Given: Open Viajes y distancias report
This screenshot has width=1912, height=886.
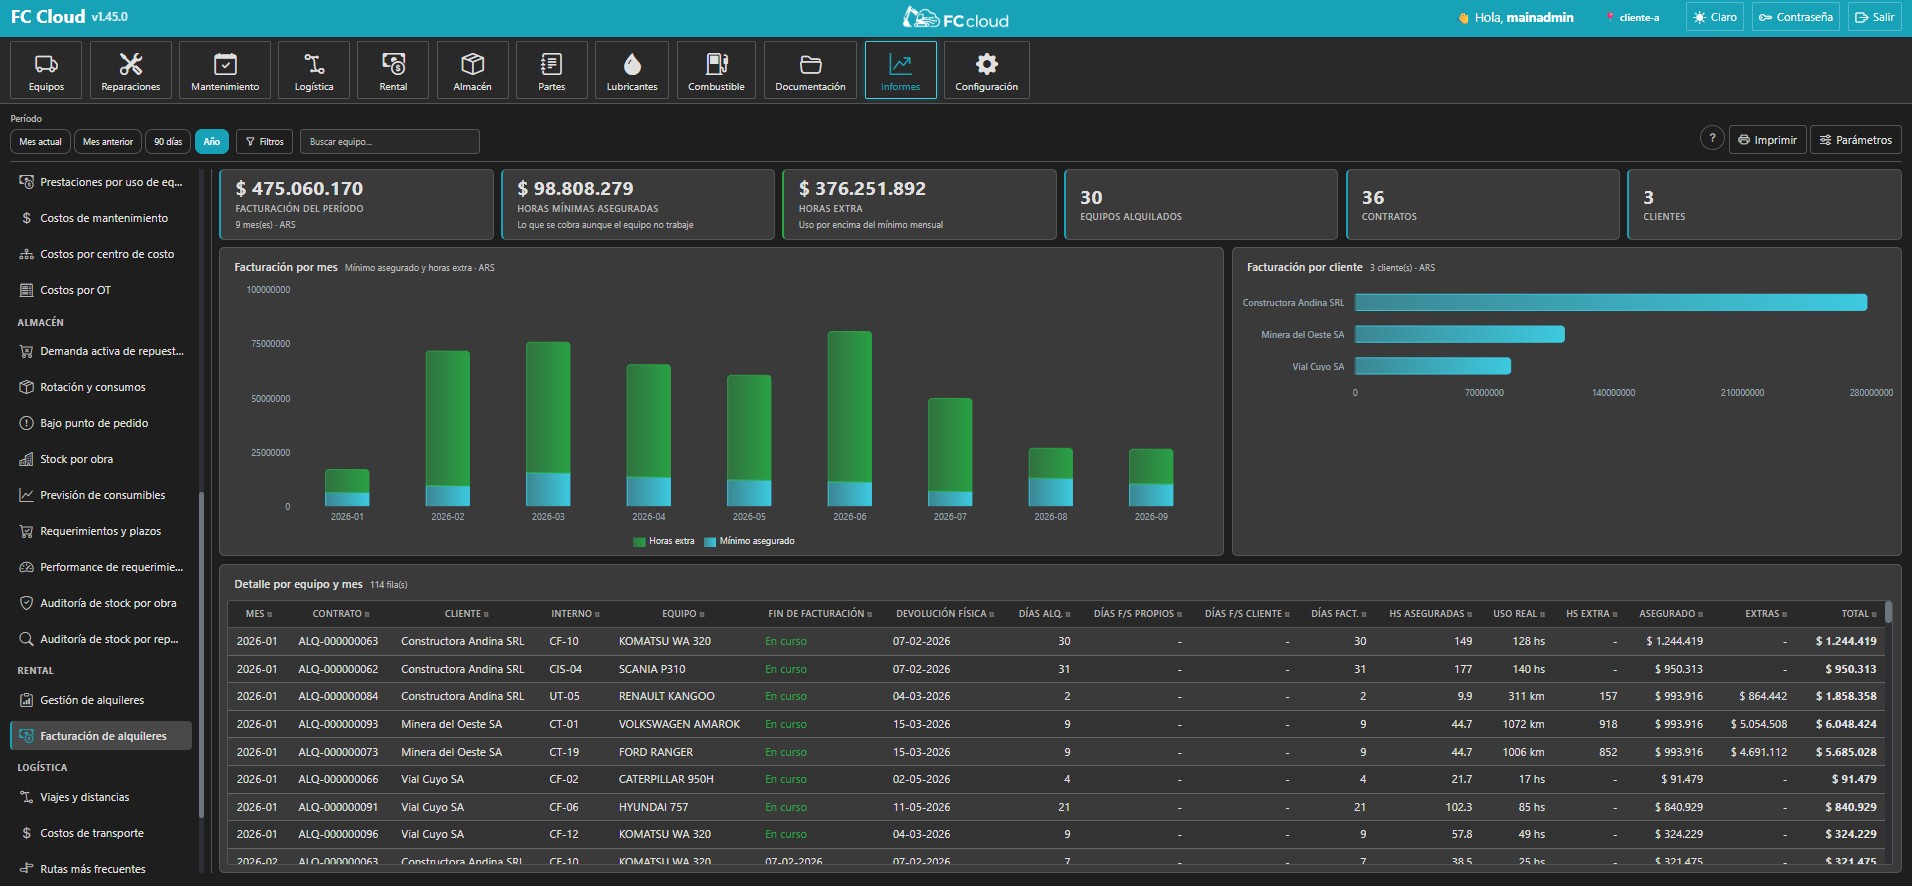Looking at the screenshot, I should pyautogui.click(x=102, y=797).
